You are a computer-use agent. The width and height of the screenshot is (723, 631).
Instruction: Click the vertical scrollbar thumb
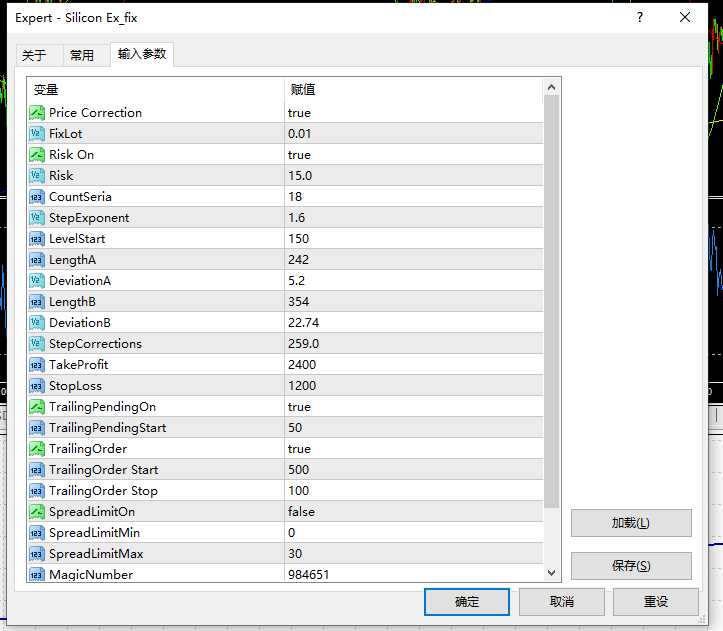[551, 302]
